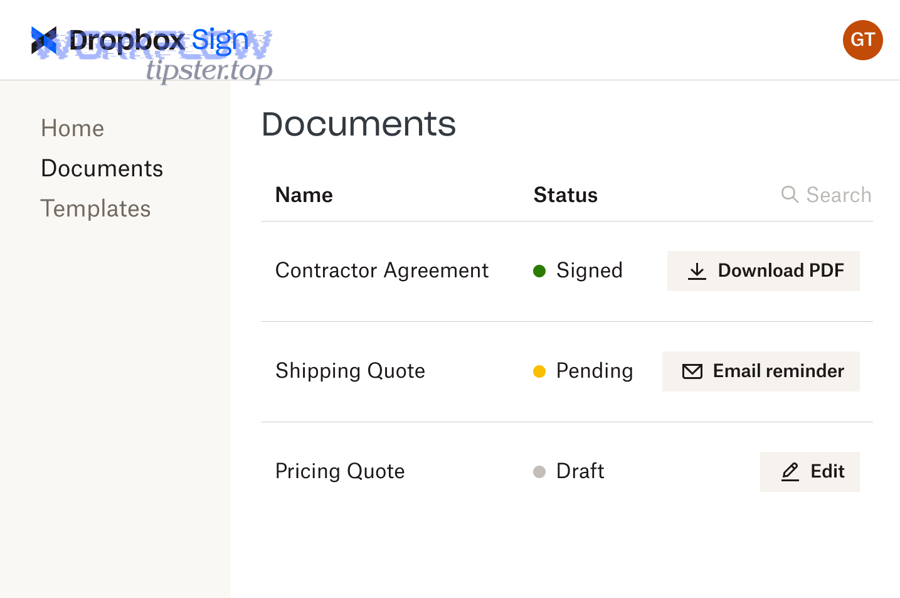Send an email reminder for Shipping Quote
The image size is (900, 598).
point(761,371)
